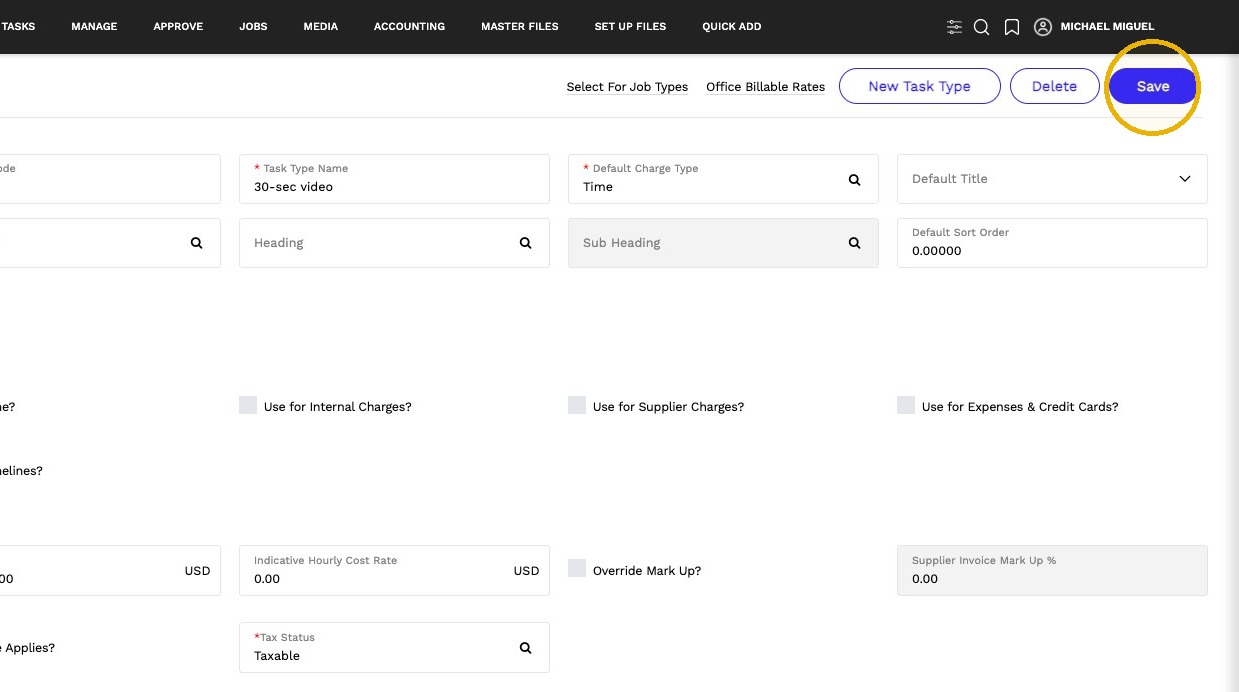Viewport: 1239px width, 692px height.
Task: Open the settings sliders icon in top bar
Action: tap(954, 27)
